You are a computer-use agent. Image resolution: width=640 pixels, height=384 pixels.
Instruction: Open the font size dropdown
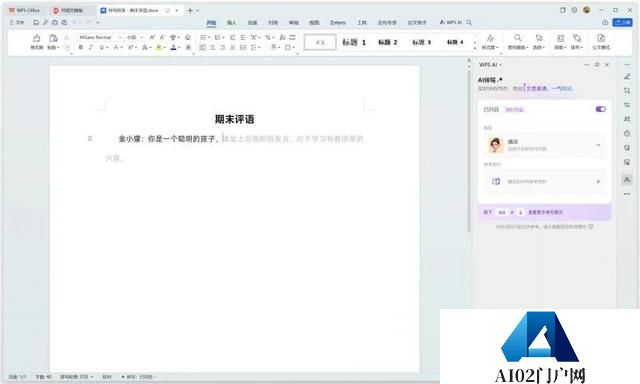(142, 37)
